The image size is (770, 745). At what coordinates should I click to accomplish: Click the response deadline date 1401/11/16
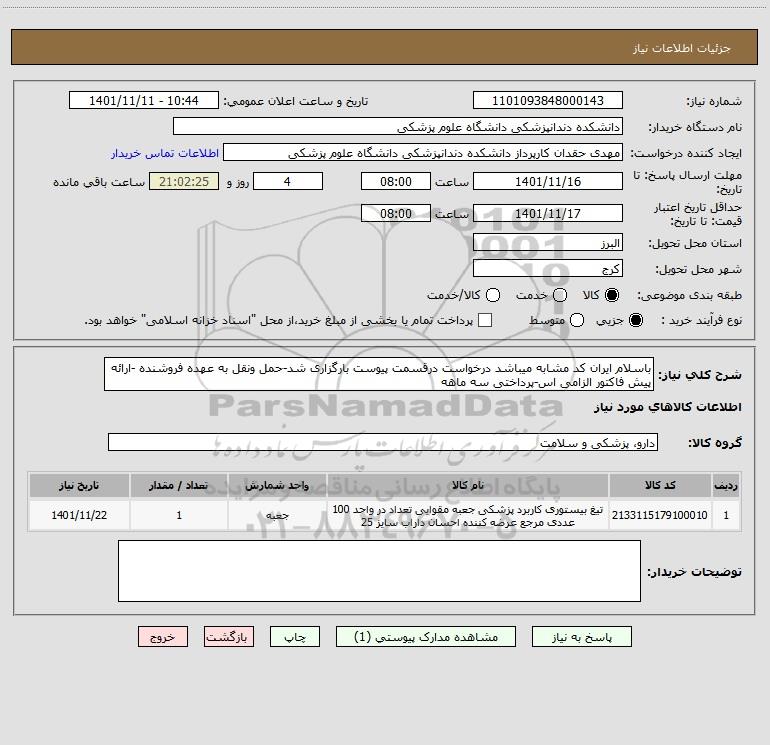tap(548, 181)
